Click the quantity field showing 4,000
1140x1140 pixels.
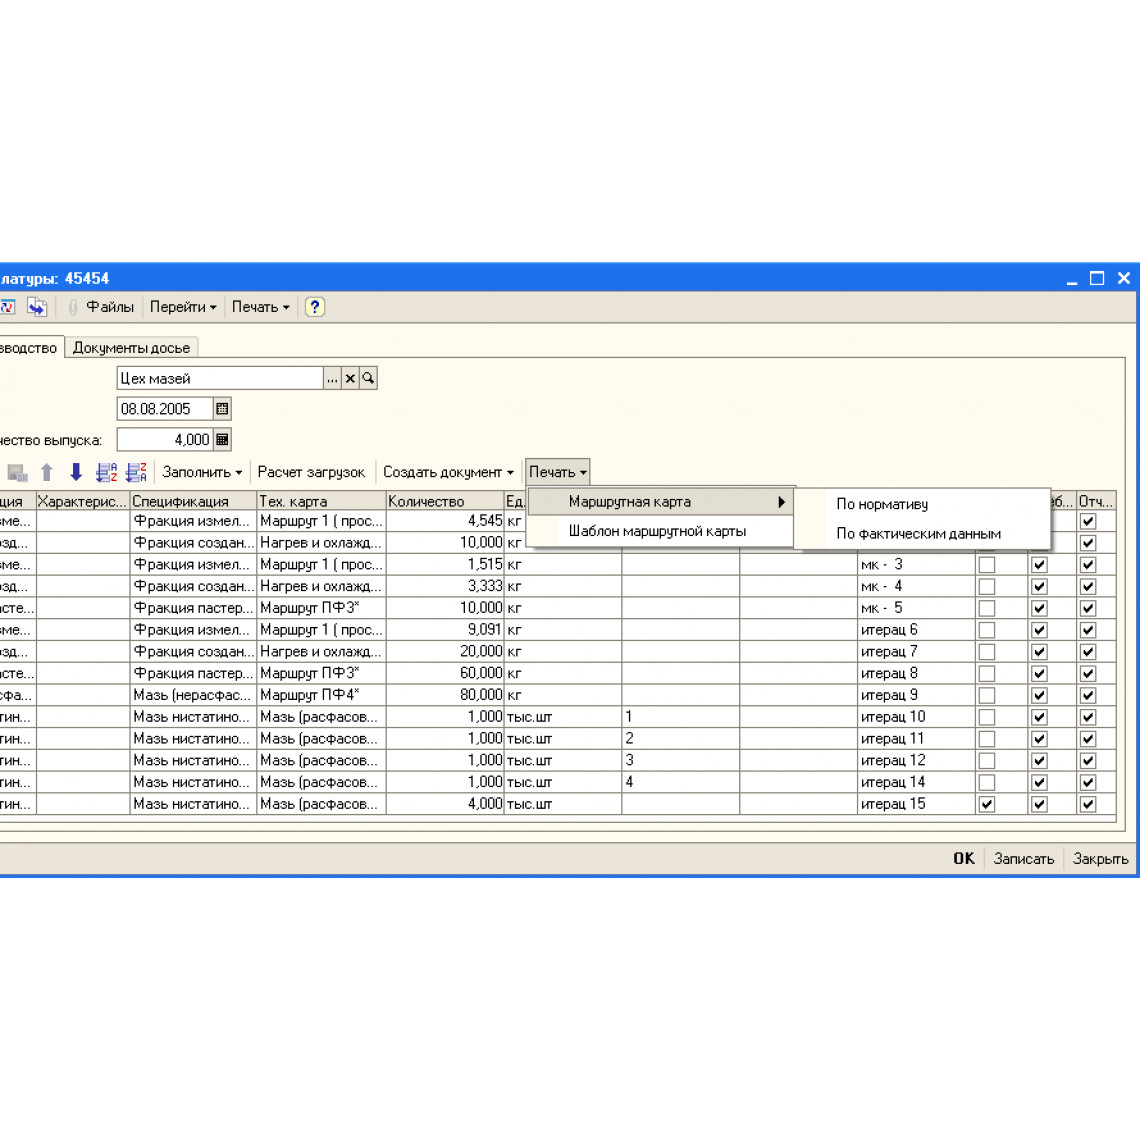[165, 439]
